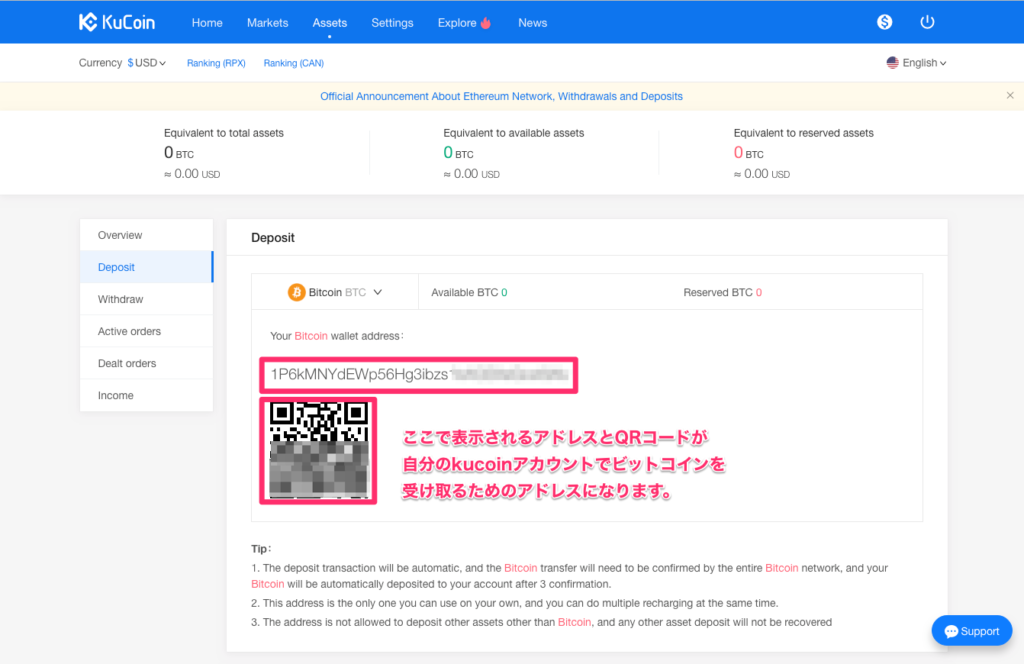Screen dimensions: 1024x664
Task: Select Overview in the sidebar
Action: (146, 235)
